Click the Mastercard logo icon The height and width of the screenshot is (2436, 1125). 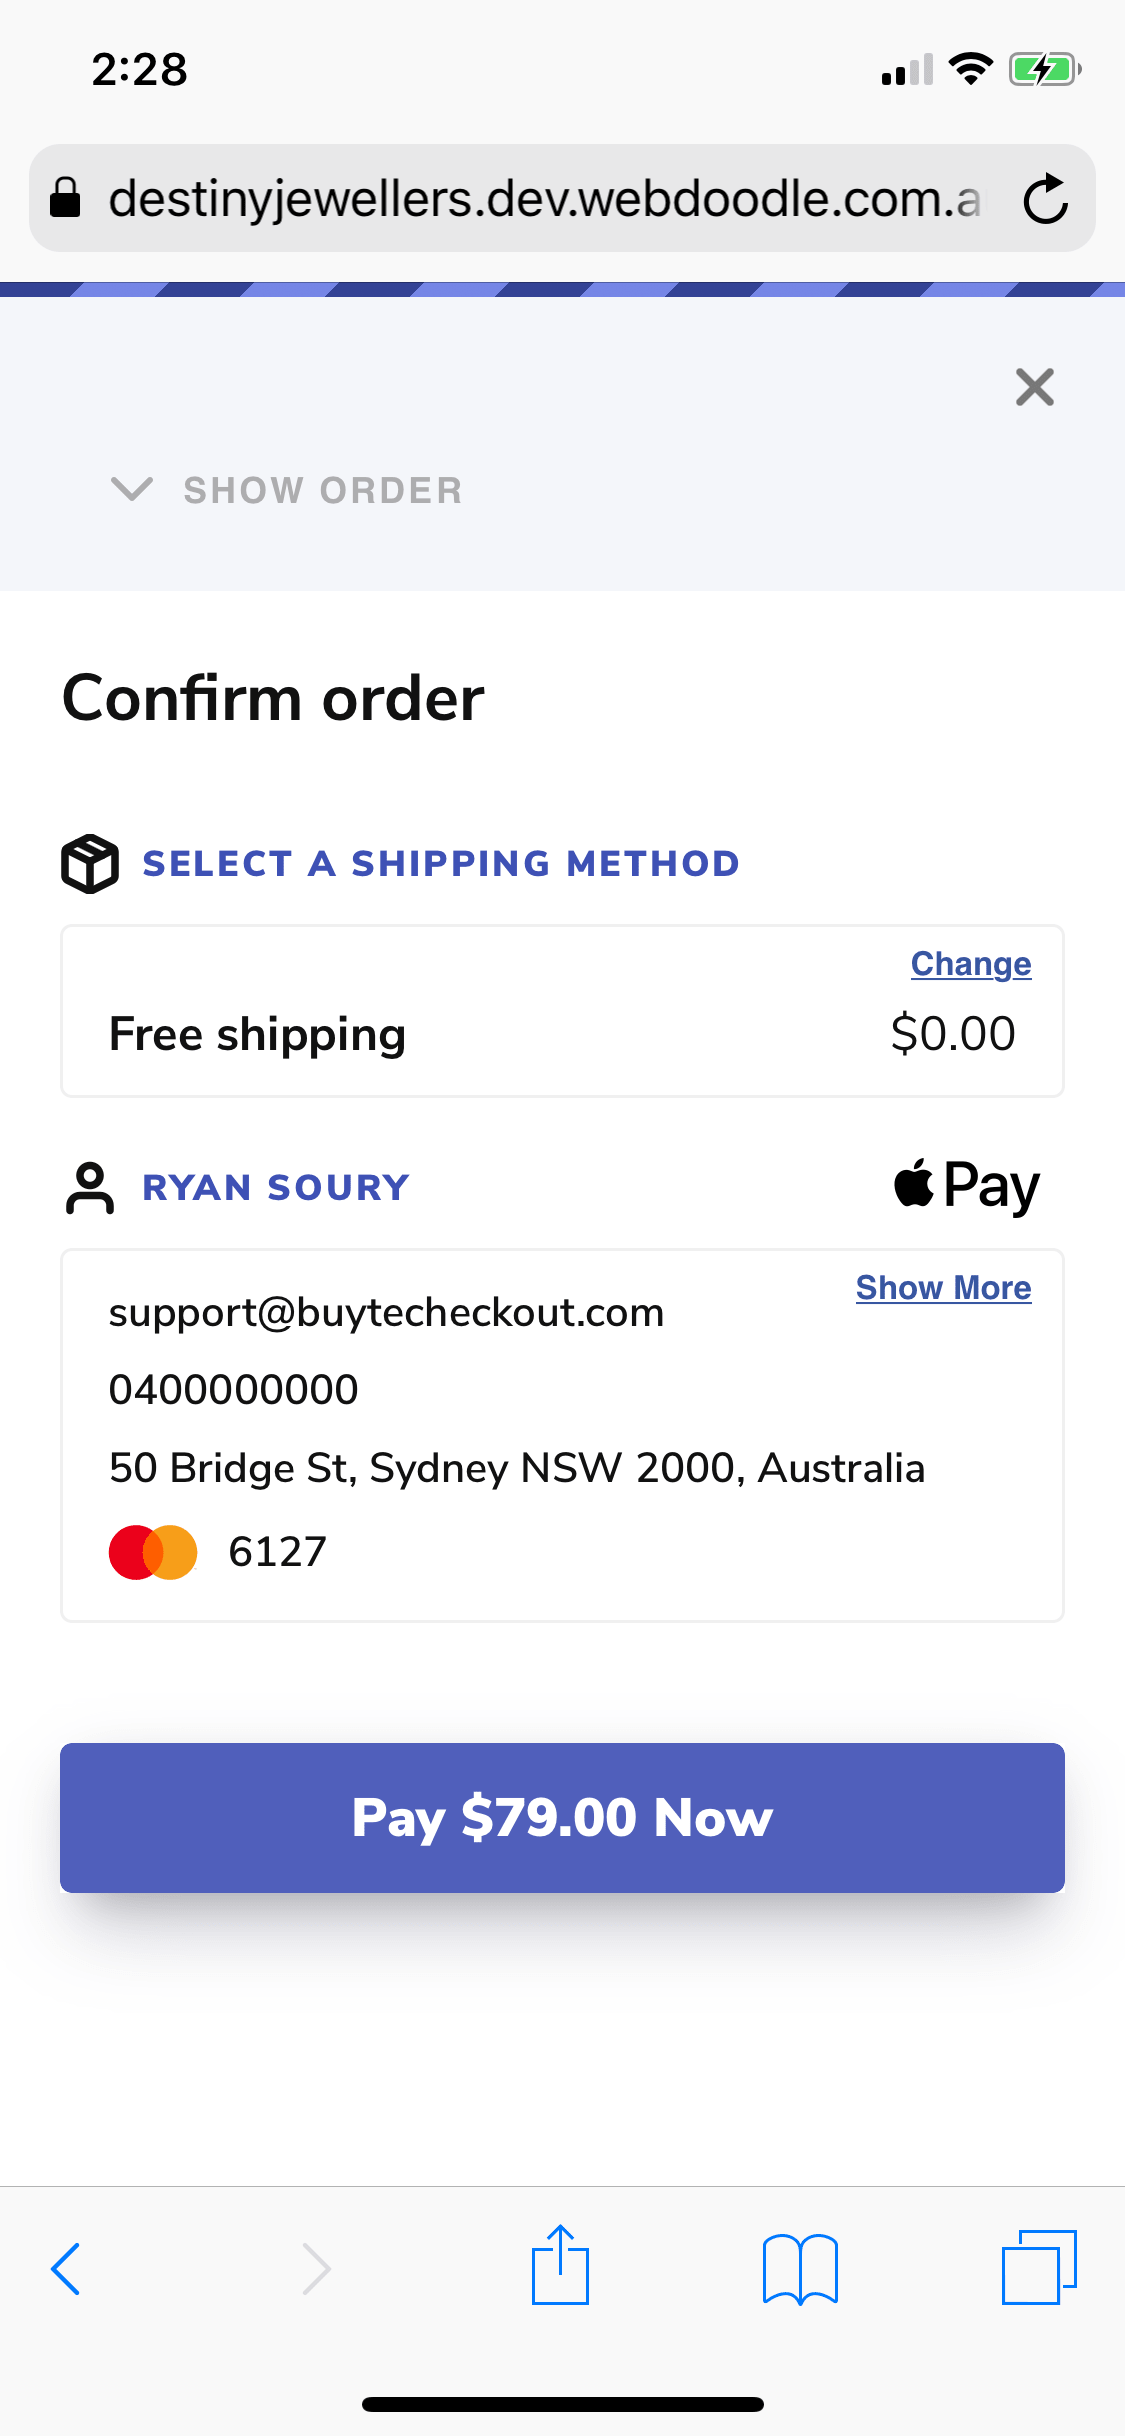click(x=153, y=1552)
